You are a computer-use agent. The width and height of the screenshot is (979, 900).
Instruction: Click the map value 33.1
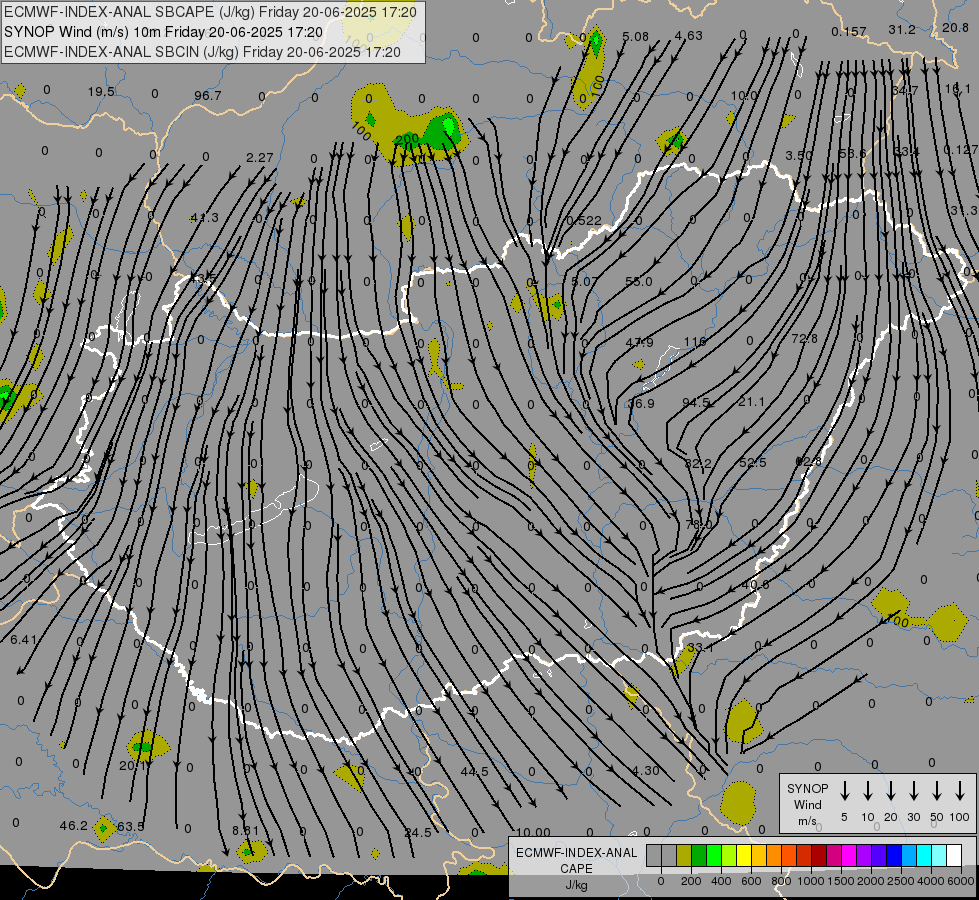(700, 648)
